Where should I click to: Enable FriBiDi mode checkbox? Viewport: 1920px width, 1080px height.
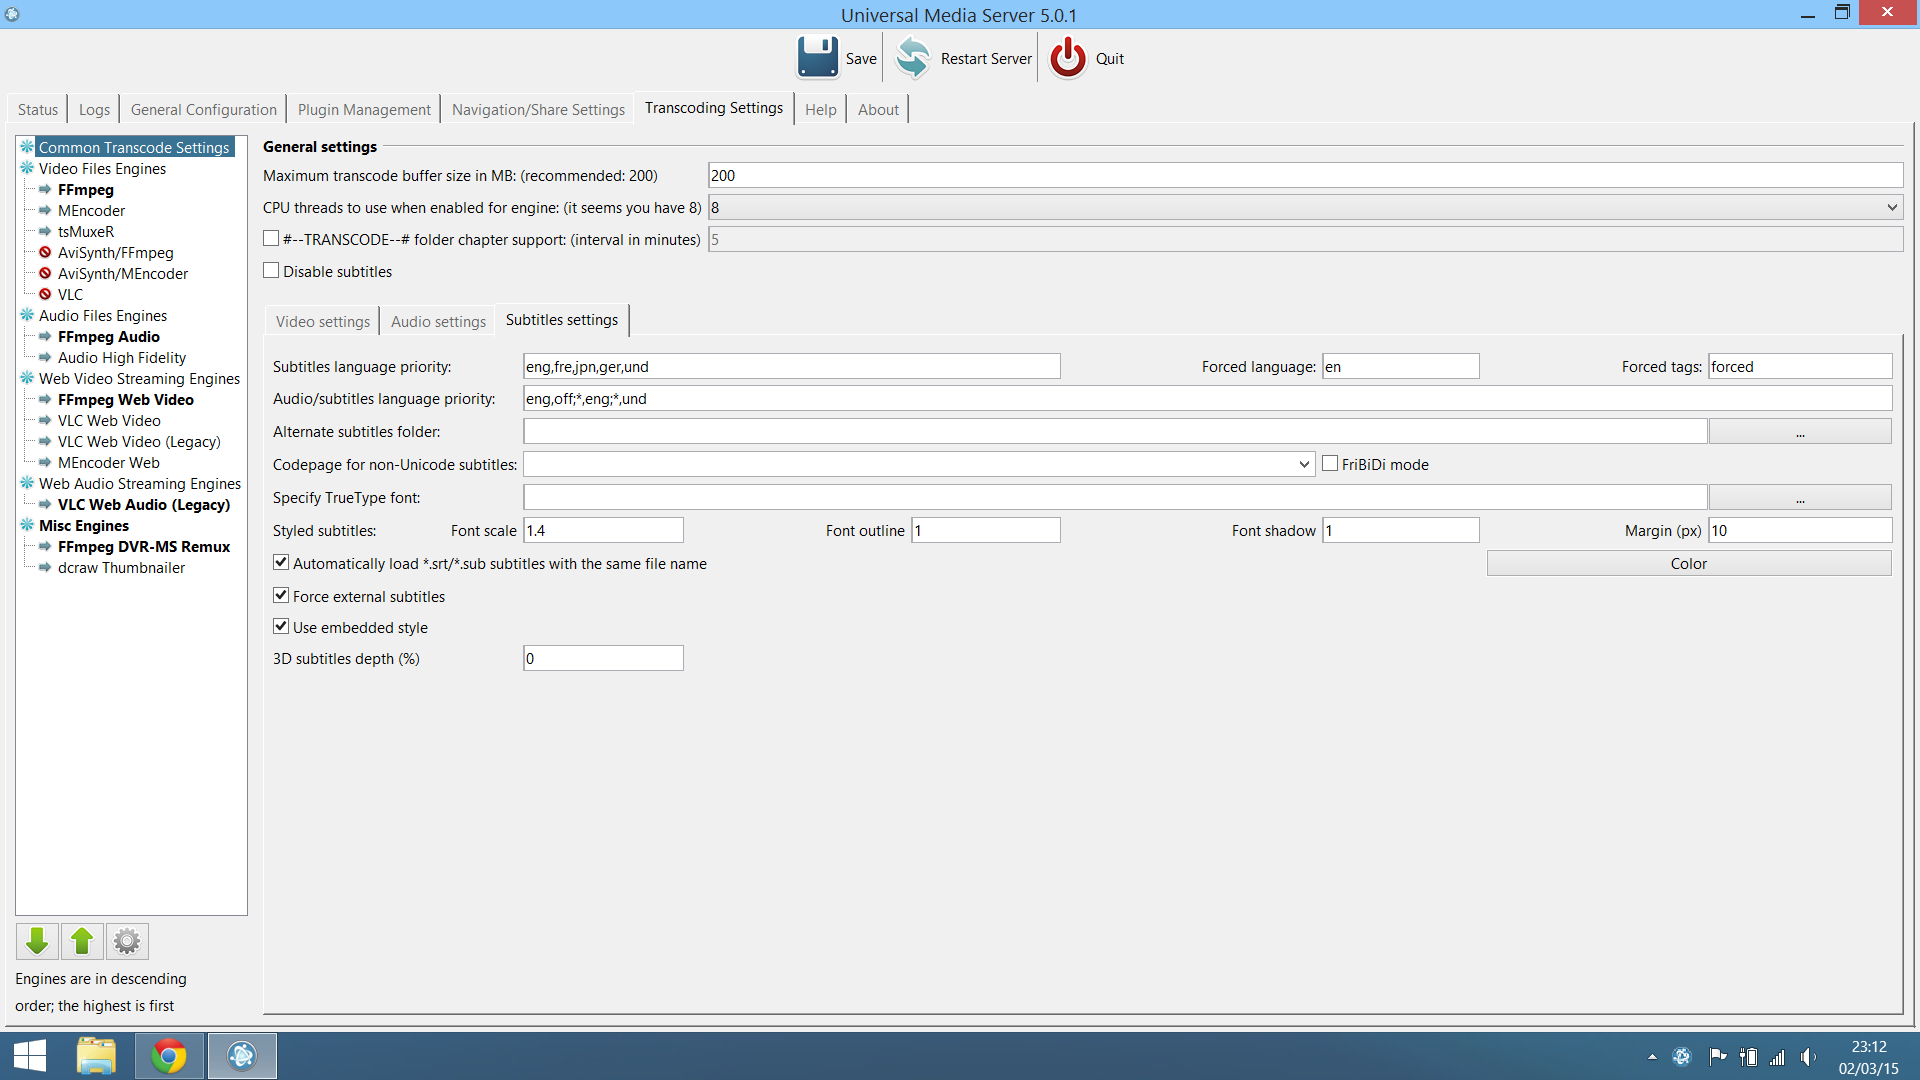click(x=1330, y=463)
